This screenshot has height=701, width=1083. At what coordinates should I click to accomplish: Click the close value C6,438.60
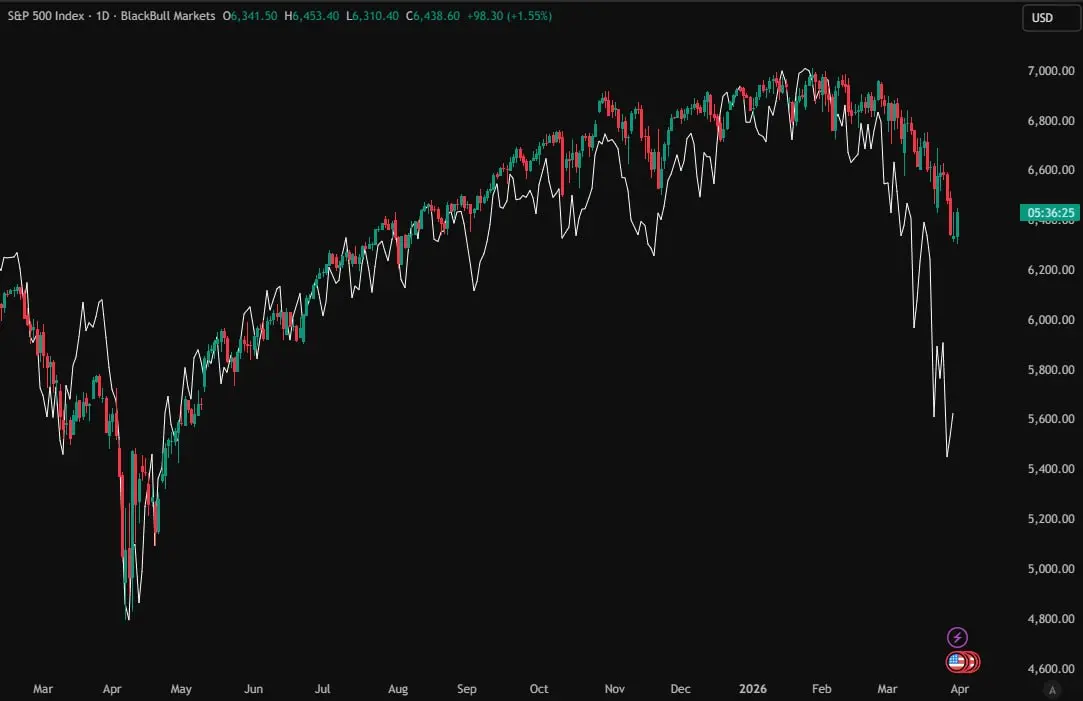(x=432, y=16)
